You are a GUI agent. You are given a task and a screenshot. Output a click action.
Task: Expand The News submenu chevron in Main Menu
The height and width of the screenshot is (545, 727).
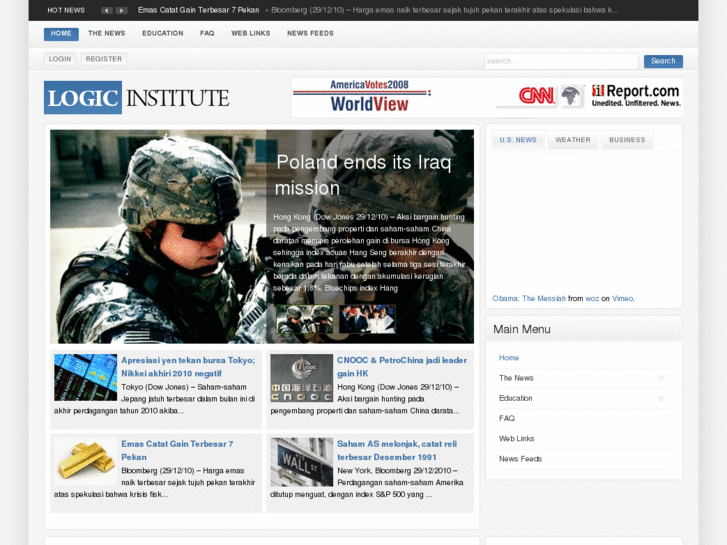coord(661,378)
